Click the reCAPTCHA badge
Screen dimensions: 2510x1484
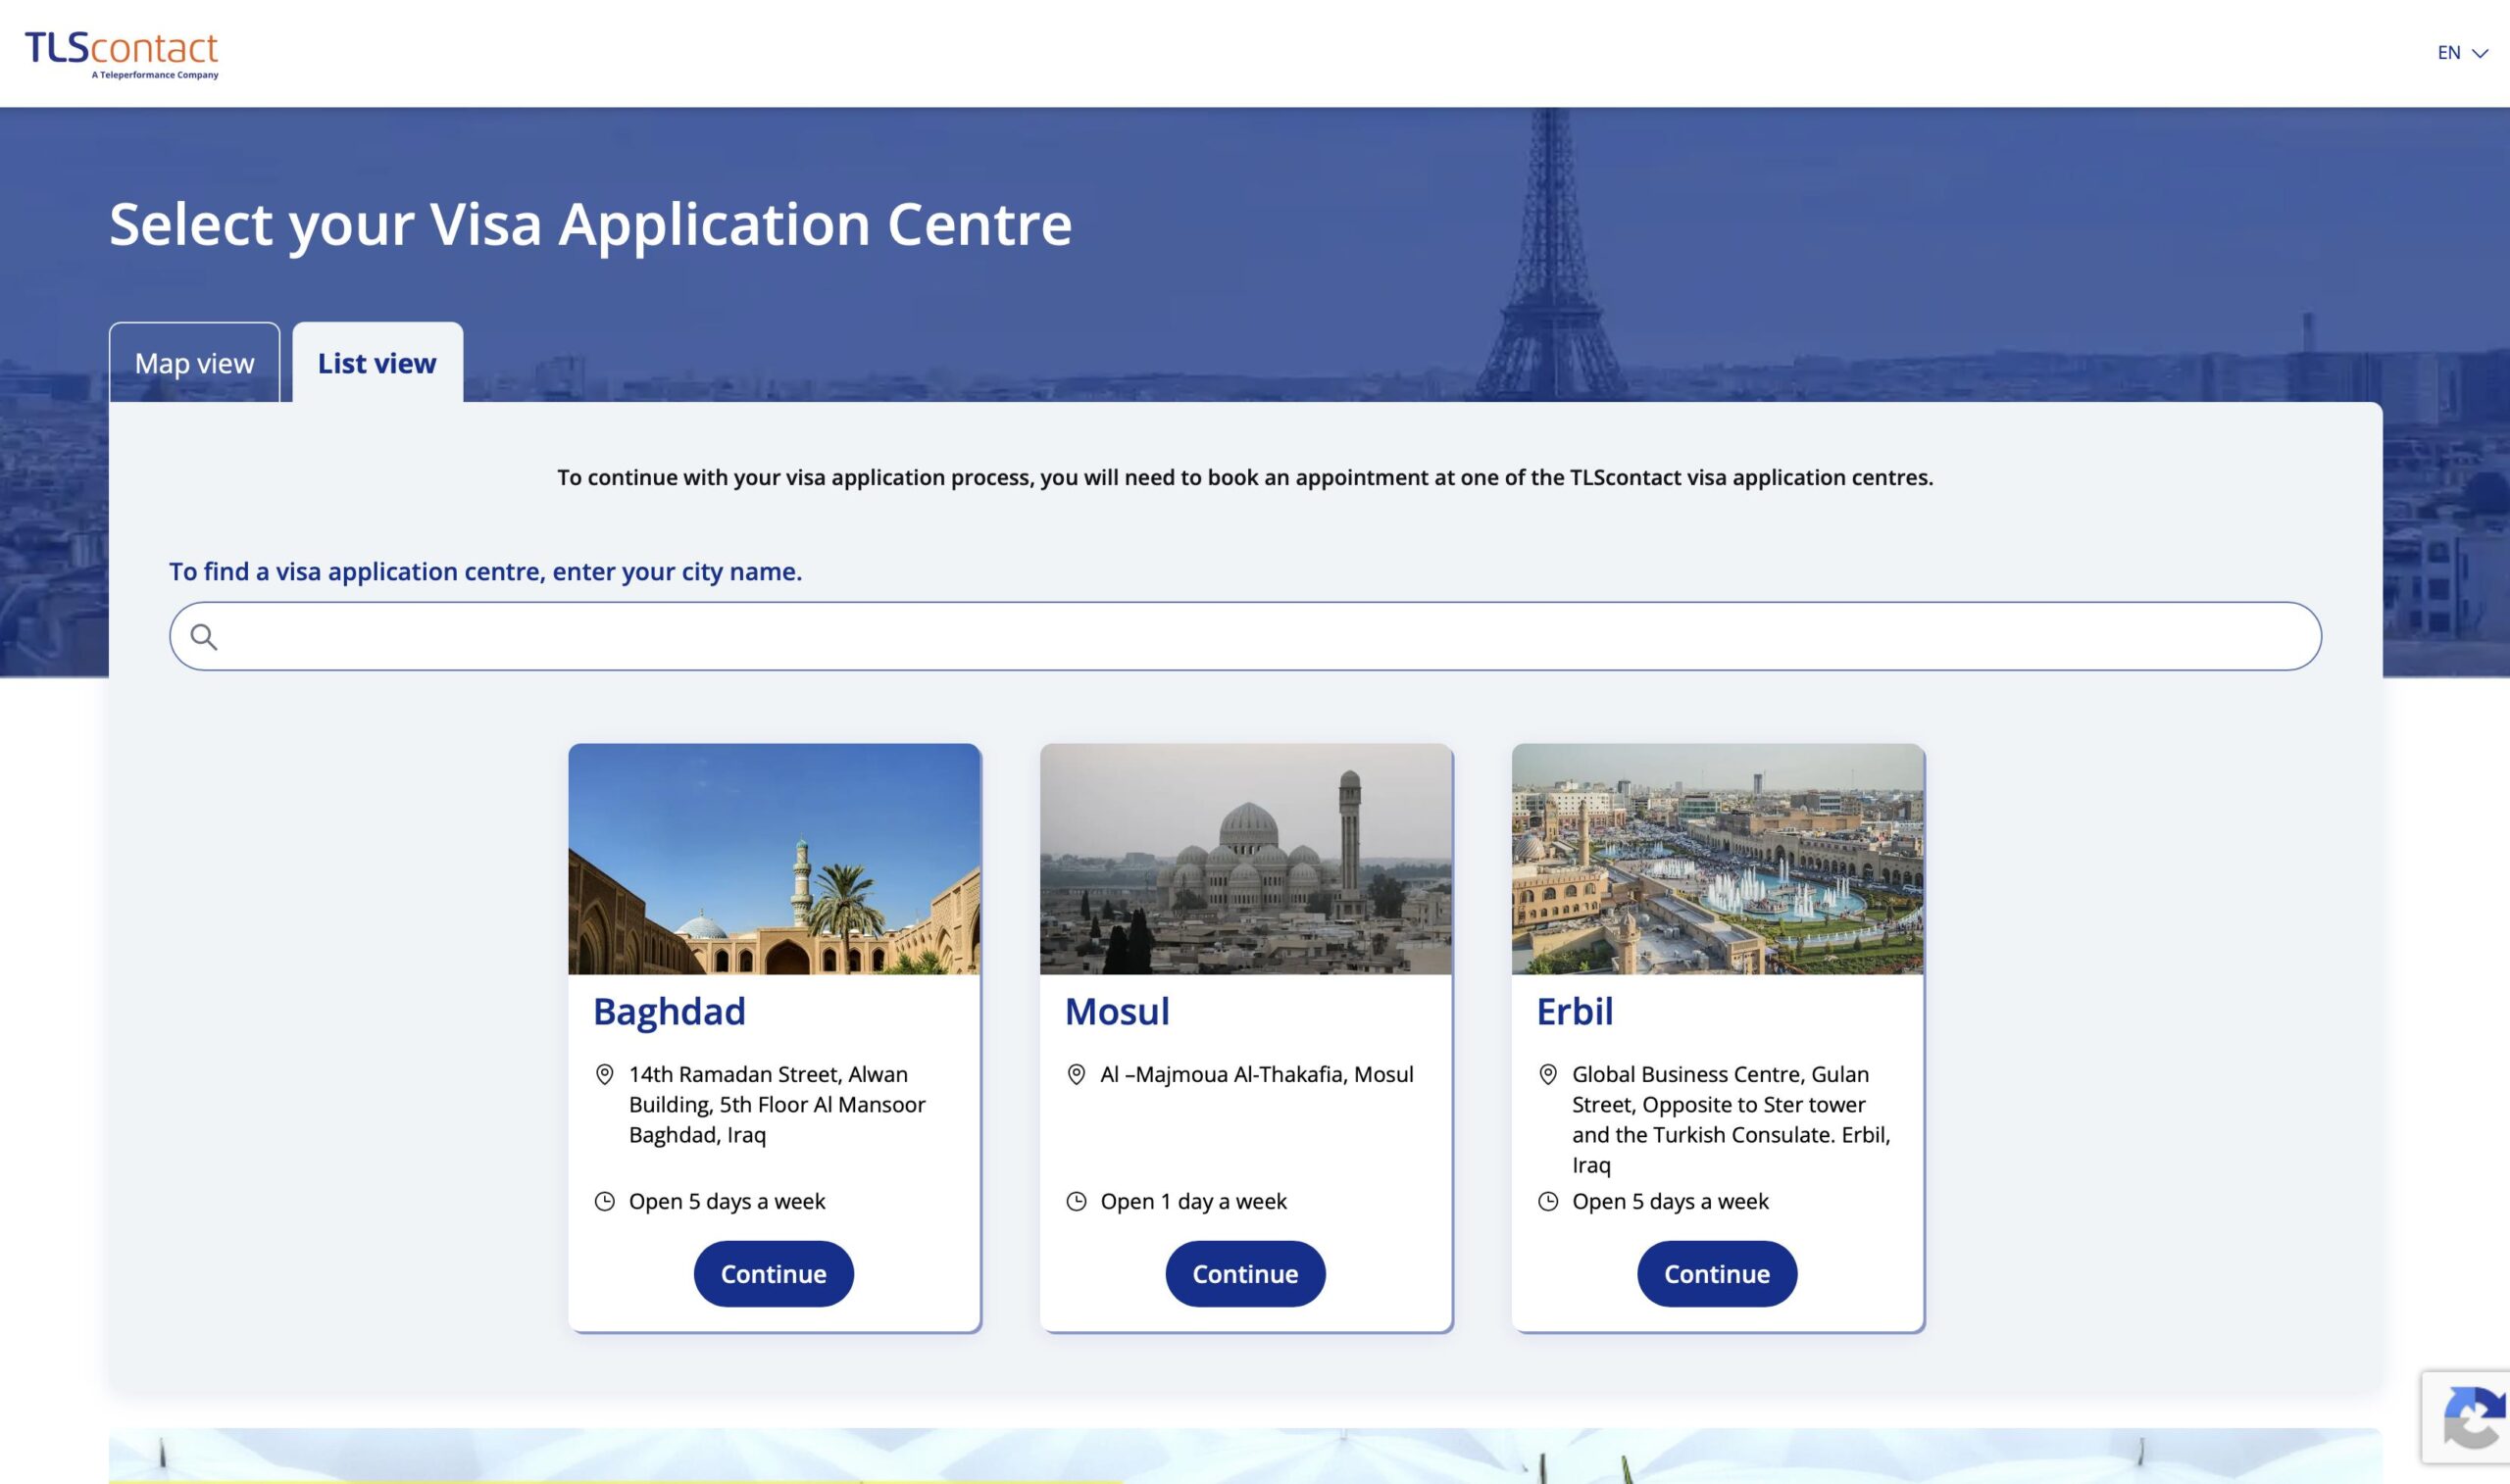tap(2466, 1418)
